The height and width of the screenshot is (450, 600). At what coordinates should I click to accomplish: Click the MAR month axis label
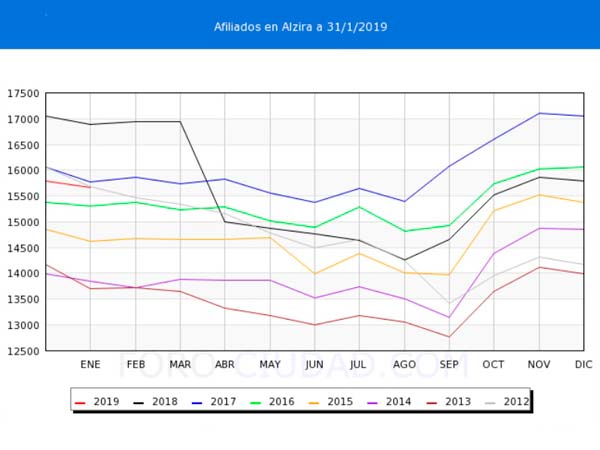(x=180, y=365)
